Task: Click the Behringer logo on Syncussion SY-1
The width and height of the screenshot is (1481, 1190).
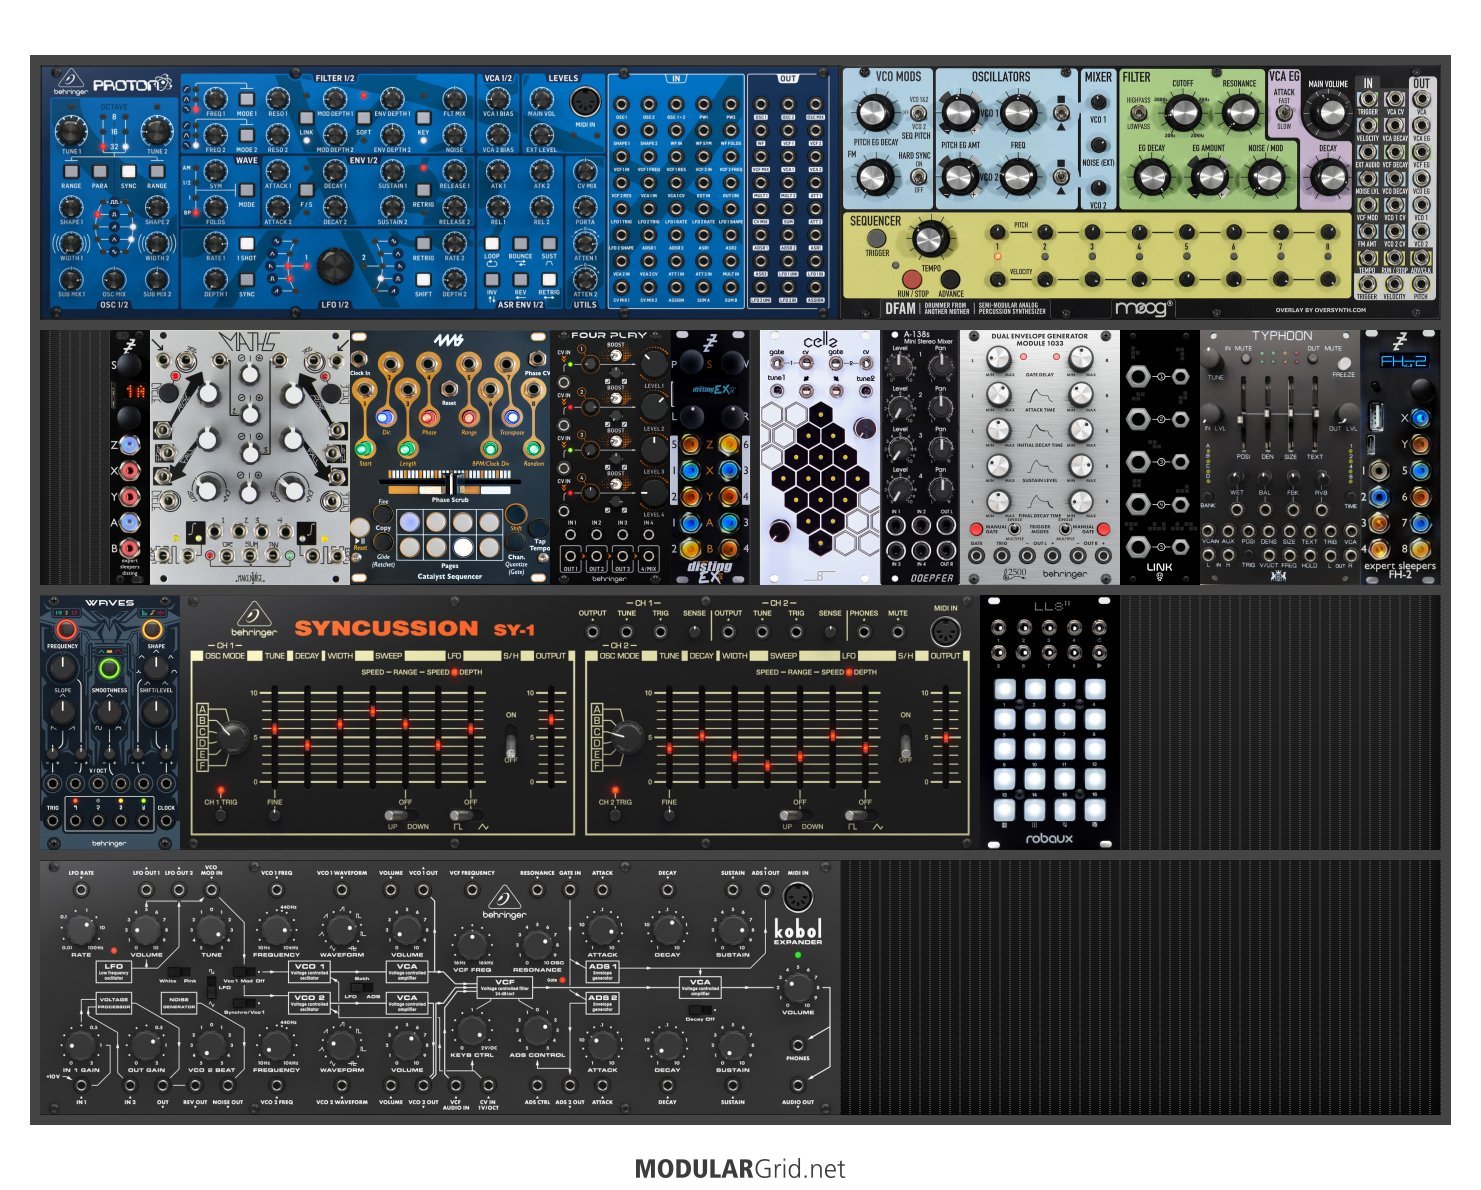Action: click(x=256, y=620)
